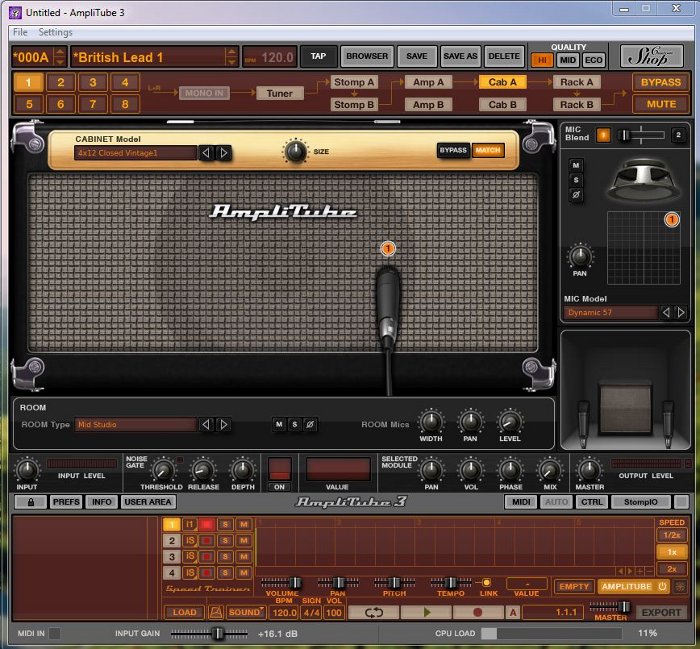Click microphone marker 1 on cabinet grille
The image size is (700, 649).
coord(388,248)
